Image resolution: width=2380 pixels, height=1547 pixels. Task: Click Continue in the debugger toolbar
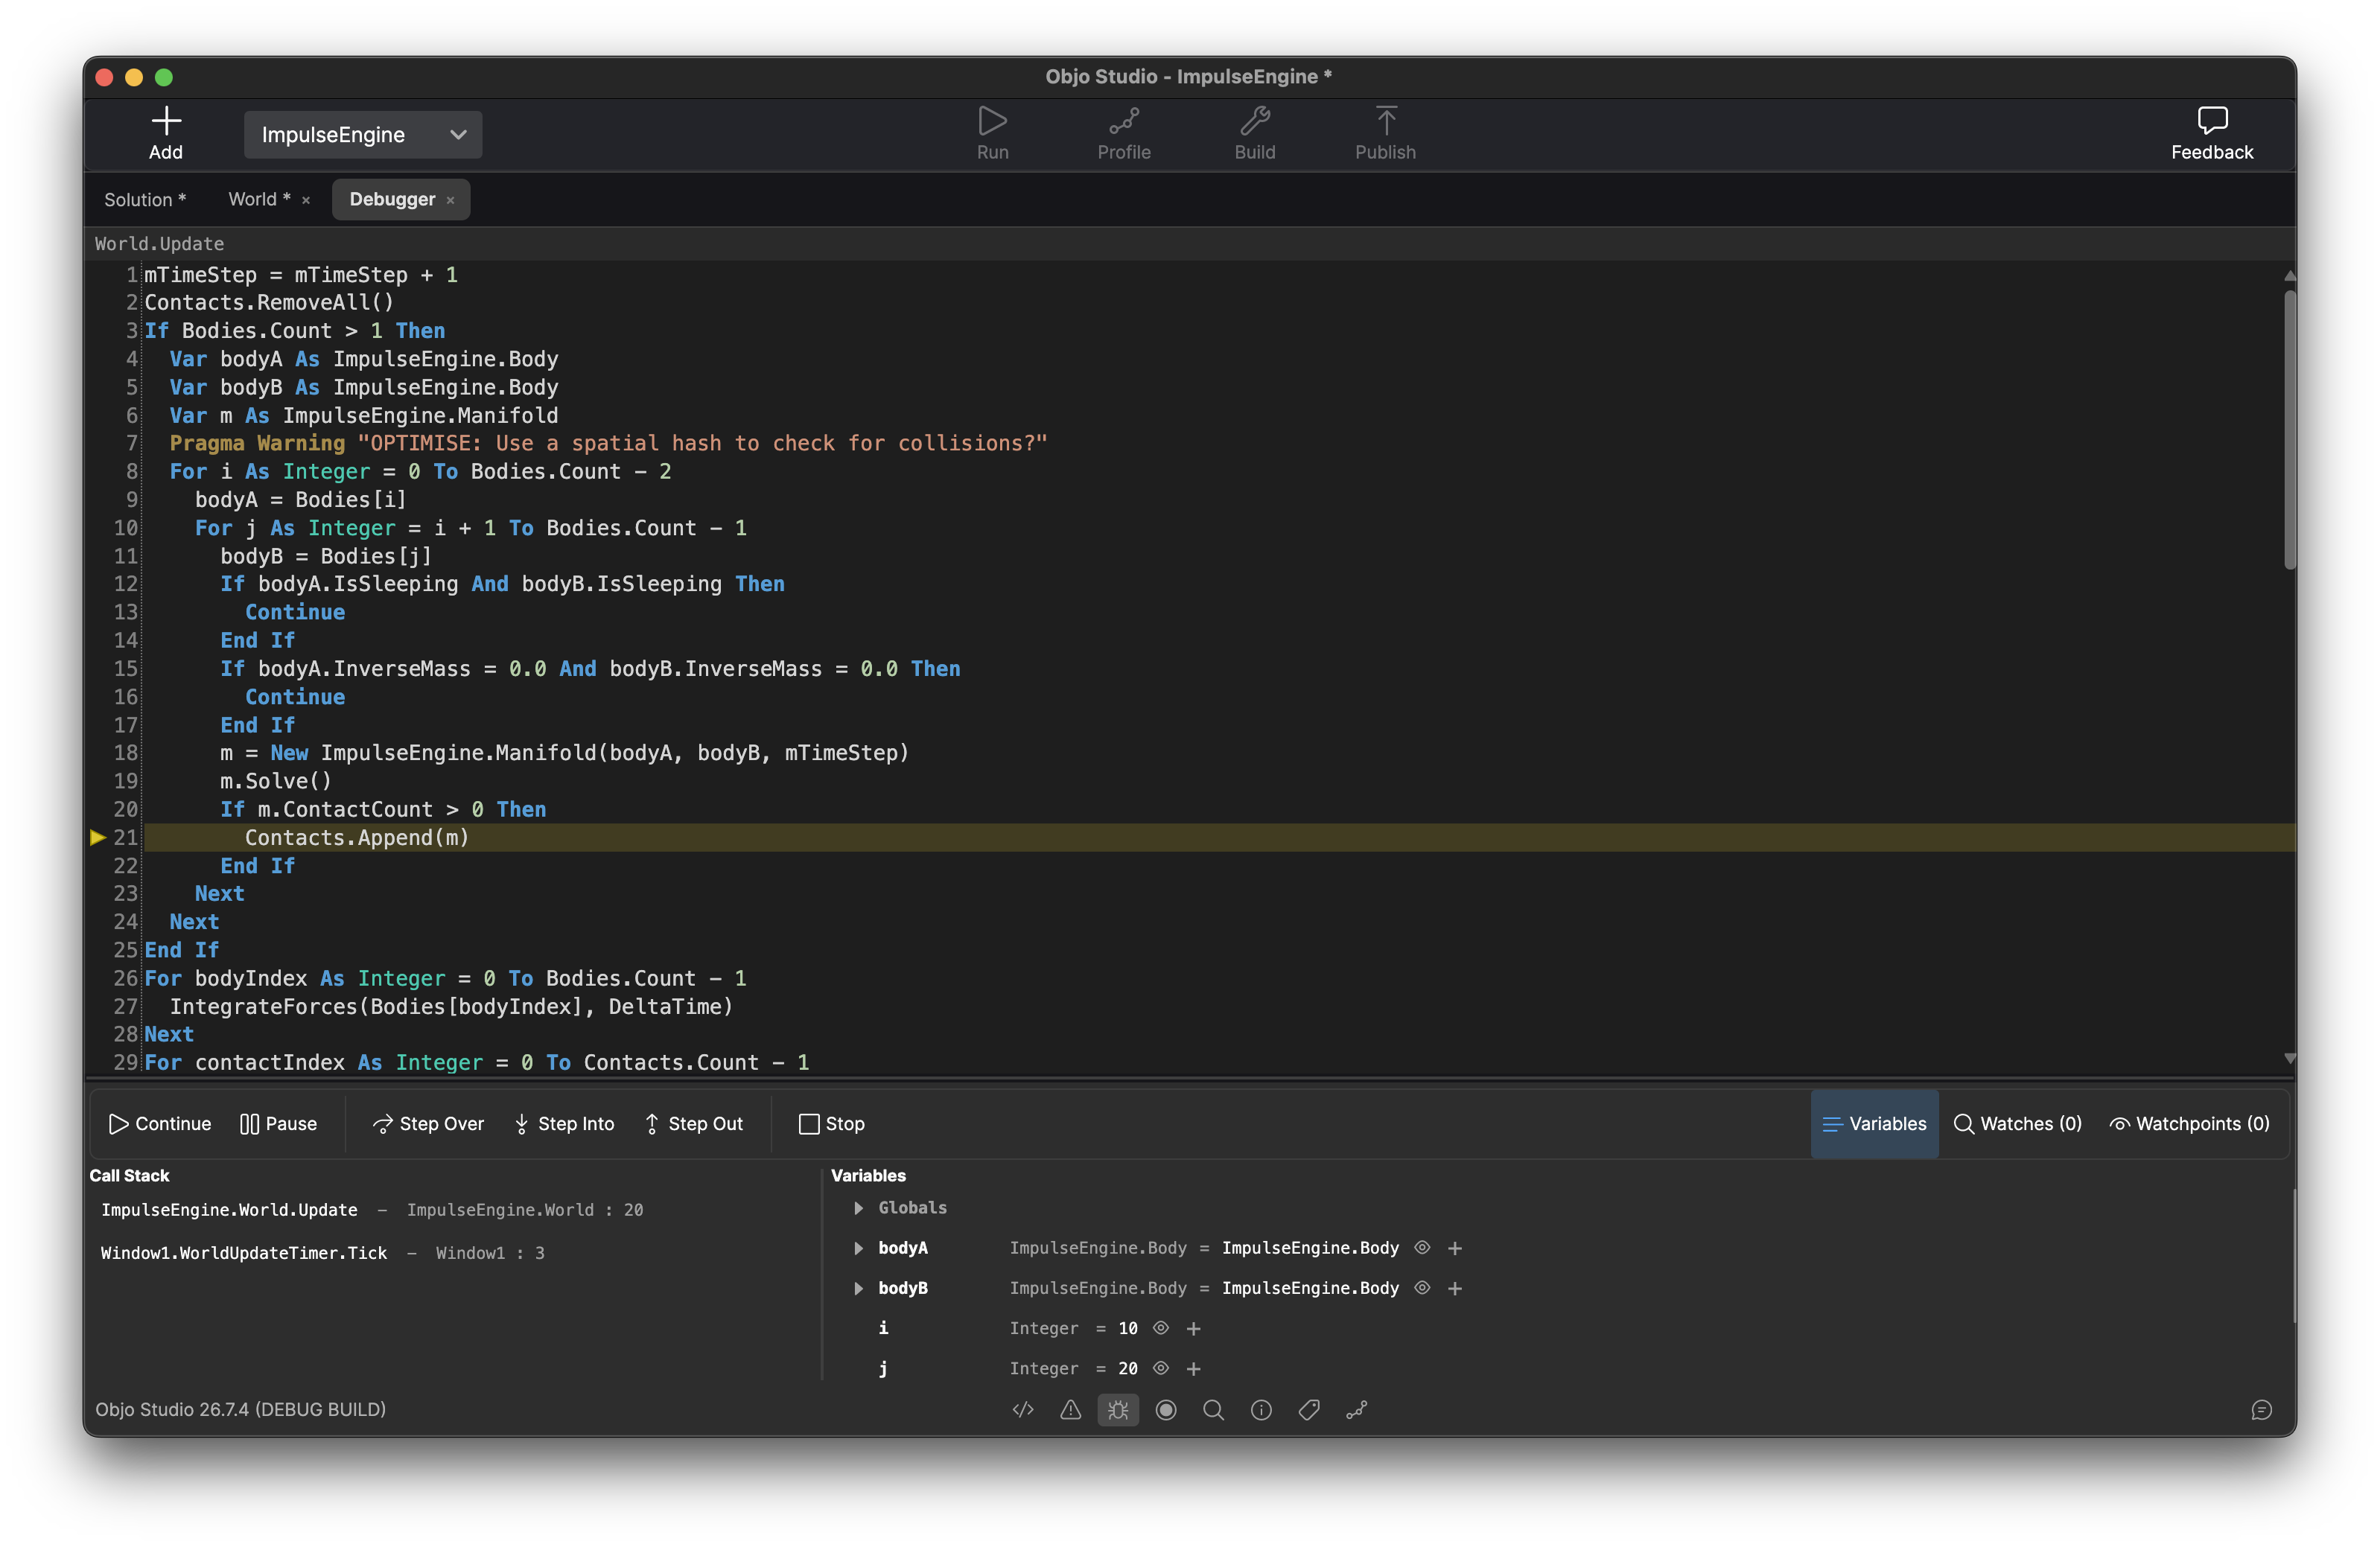pos(160,1124)
